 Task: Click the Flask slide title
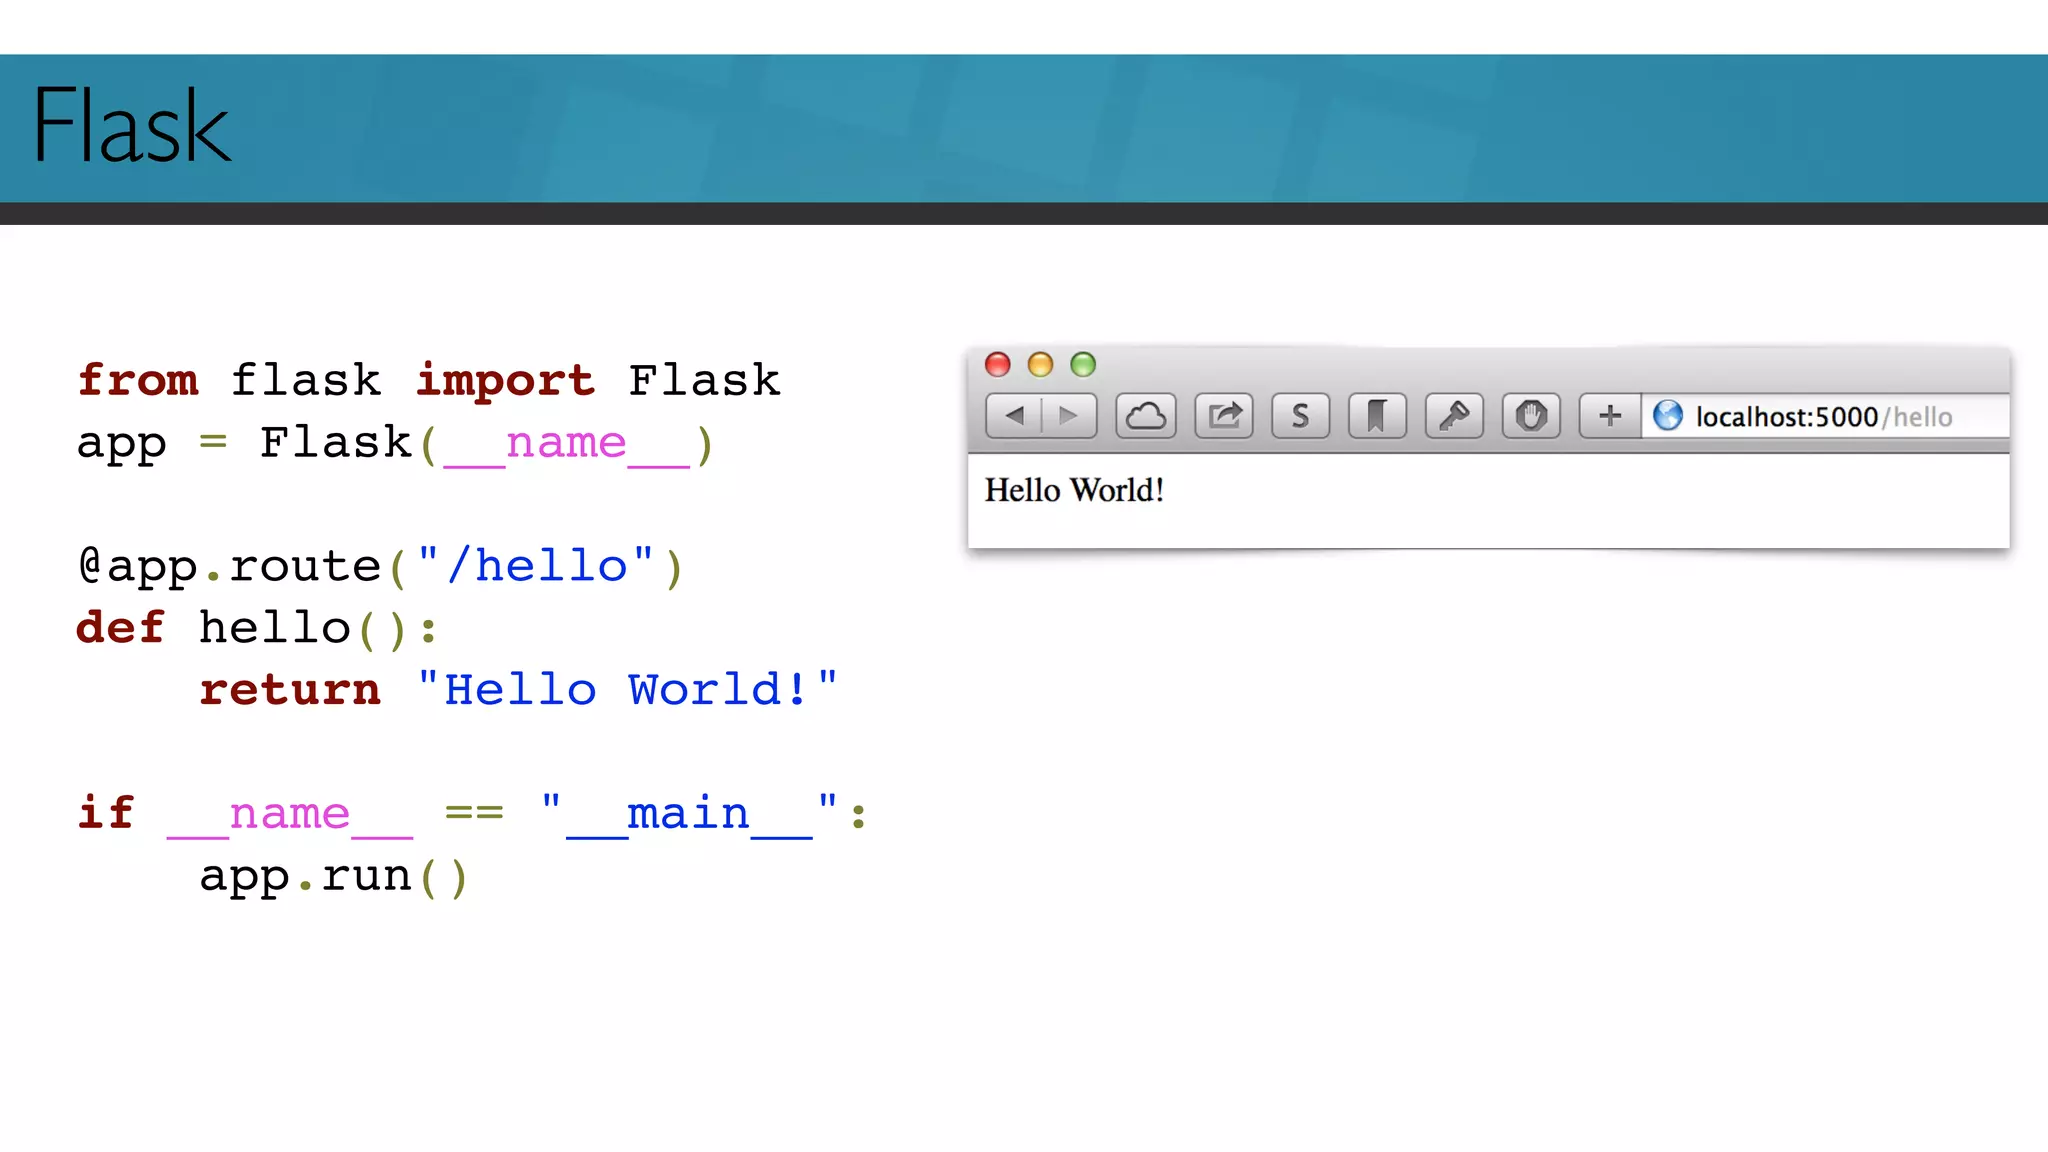tap(132, 125)
